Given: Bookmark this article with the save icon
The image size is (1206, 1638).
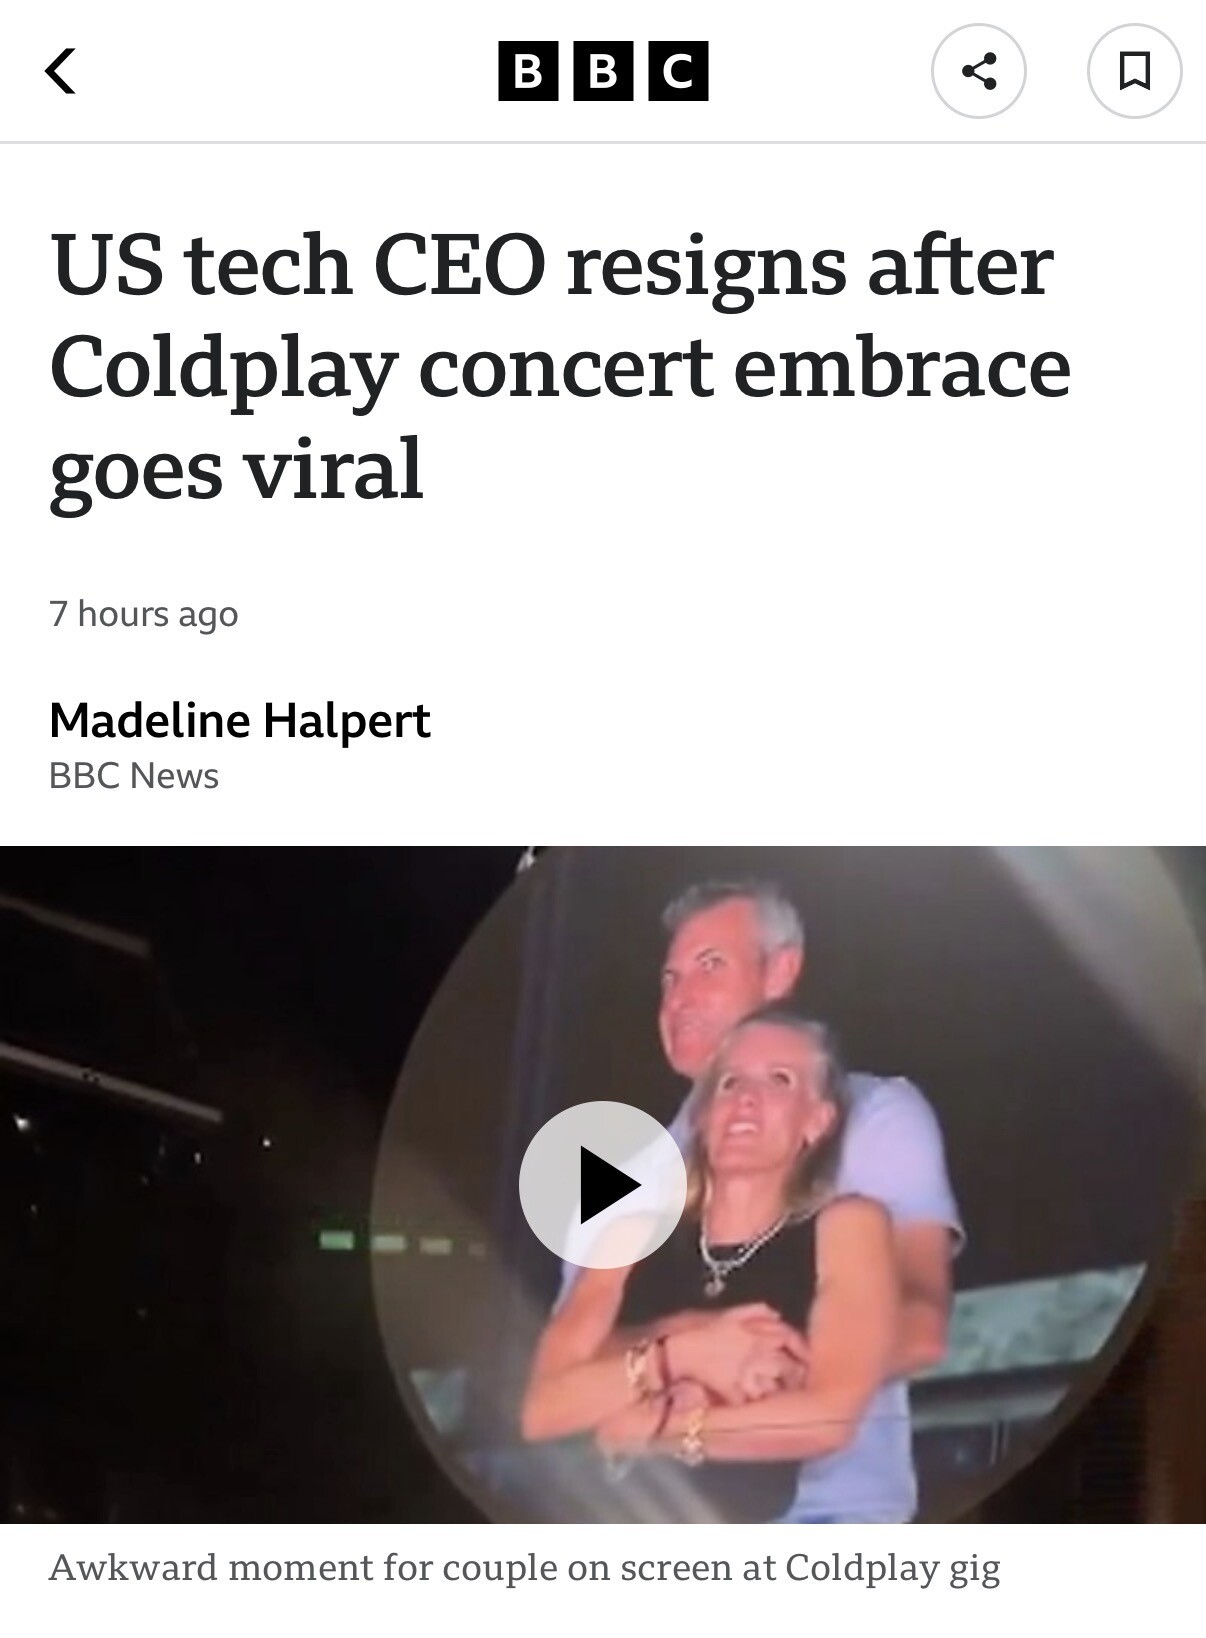Looking at the screenshot, I should [x=1134, y=71].
